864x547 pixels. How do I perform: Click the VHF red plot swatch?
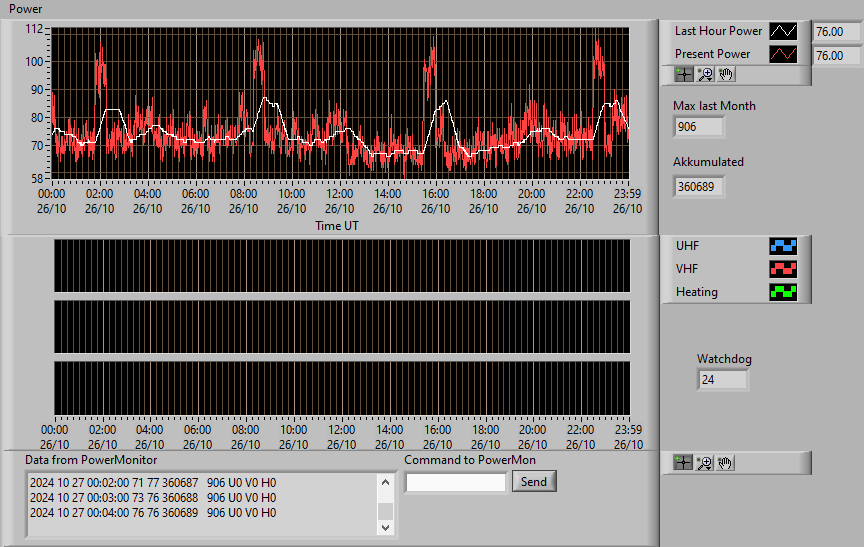(783, 269)
